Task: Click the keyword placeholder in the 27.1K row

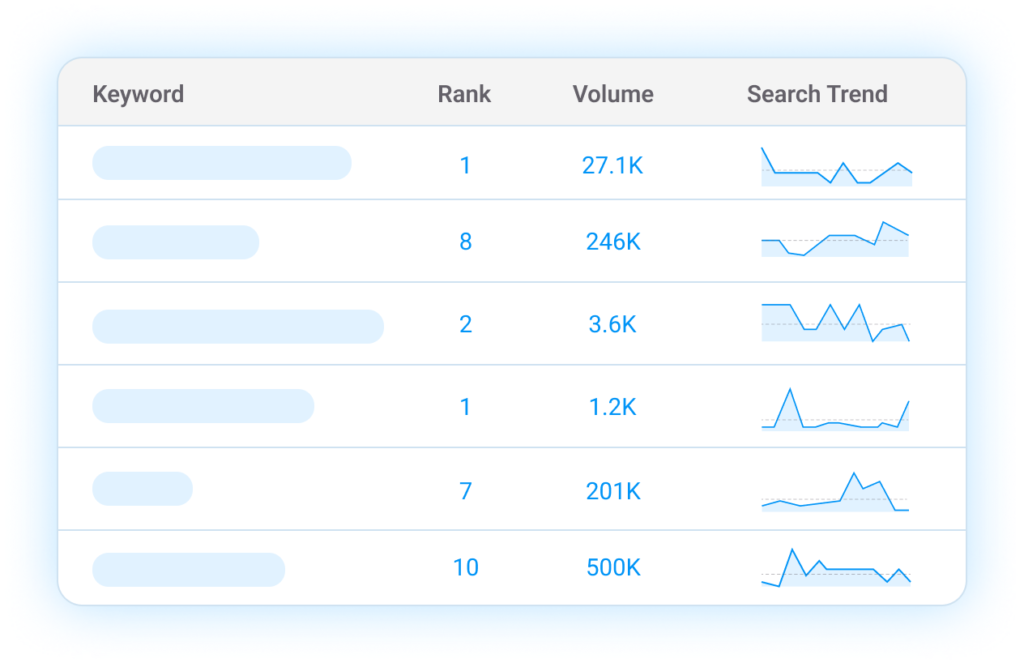Action: [x=222, y=163]
